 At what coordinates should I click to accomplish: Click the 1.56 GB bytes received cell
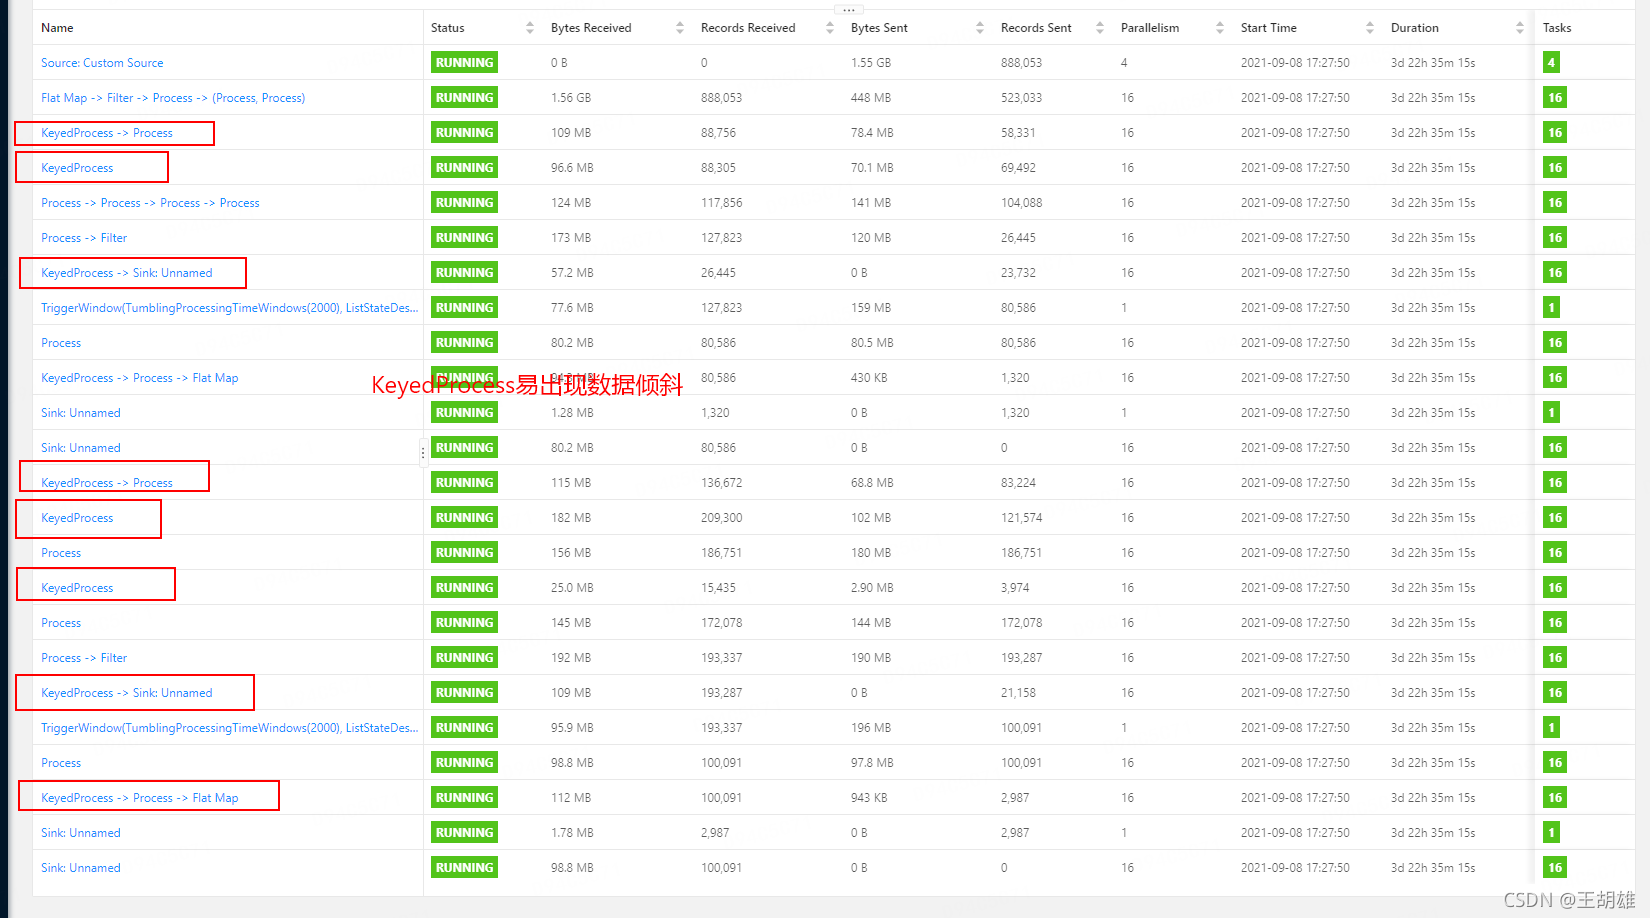click(x=571, y=98)
